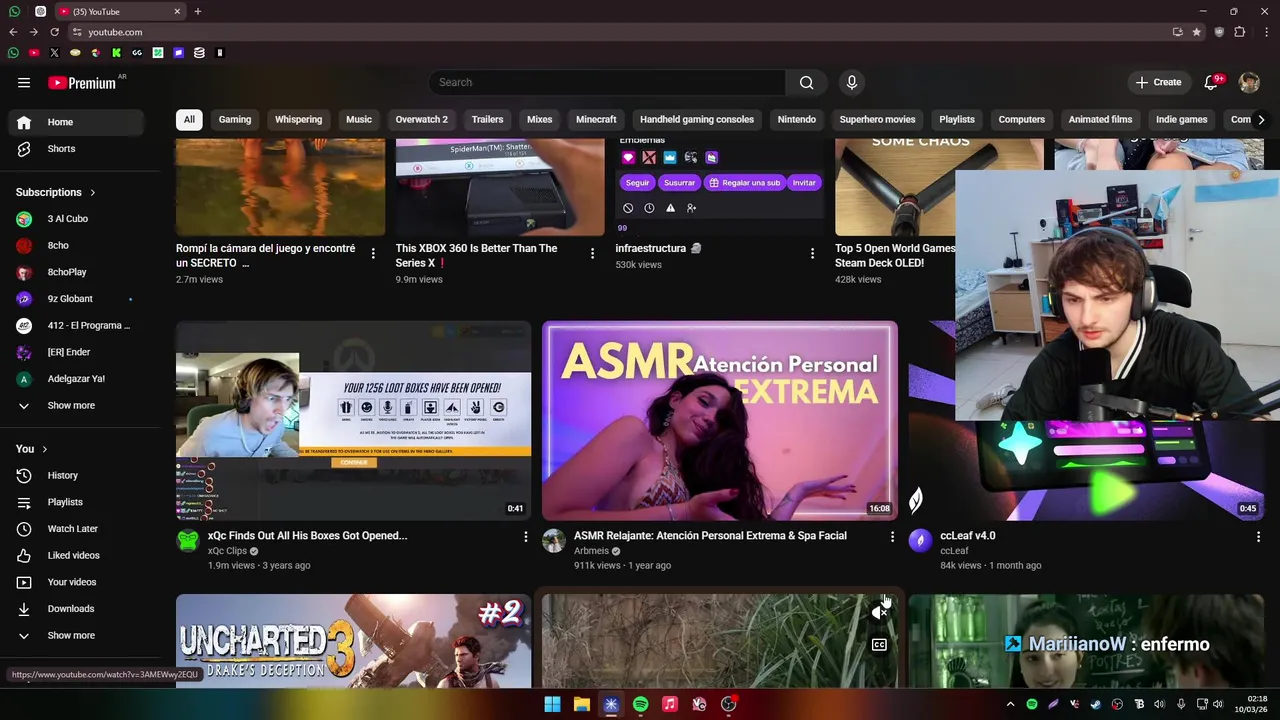
Task: Open Spotify from the taskbar
Action: click(640, 704)
